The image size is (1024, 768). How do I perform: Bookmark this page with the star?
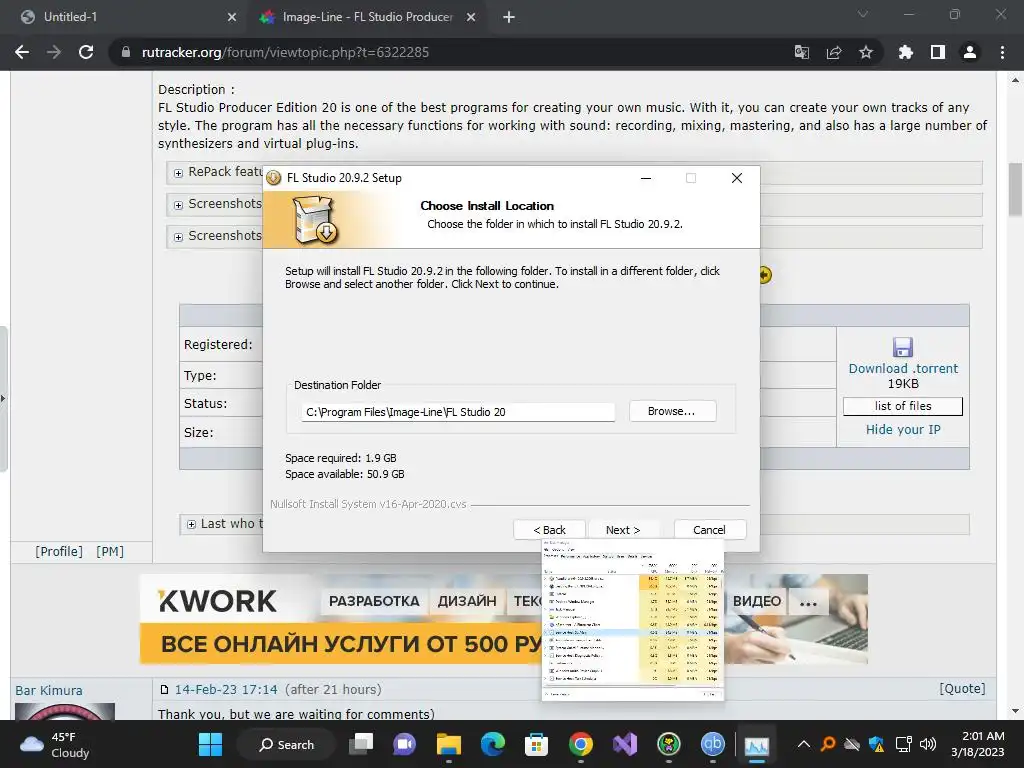coord(866,52)
